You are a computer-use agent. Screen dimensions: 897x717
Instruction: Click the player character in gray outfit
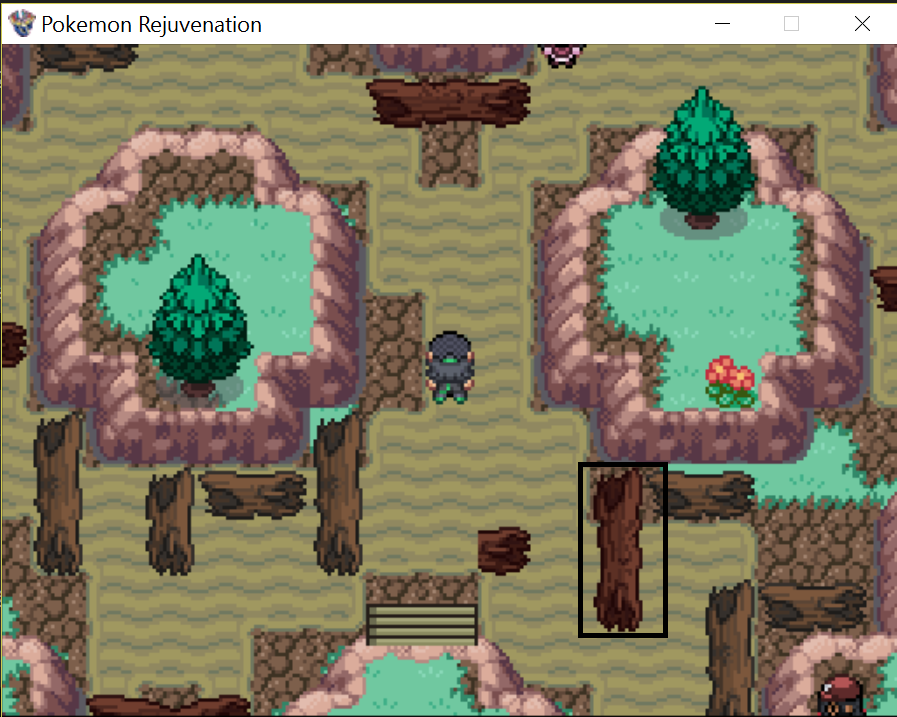pos(450,367)
